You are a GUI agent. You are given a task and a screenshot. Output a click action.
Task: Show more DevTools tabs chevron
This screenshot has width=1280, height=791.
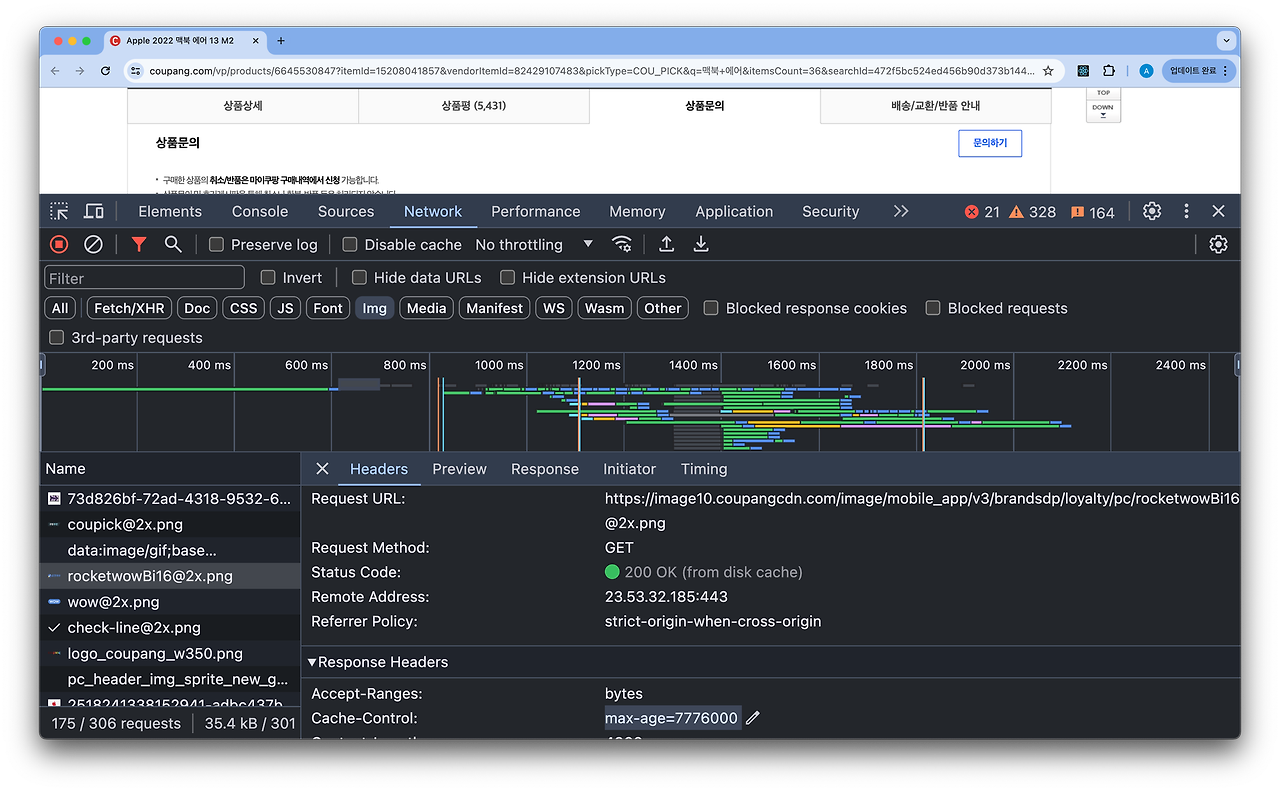(901, 211)
